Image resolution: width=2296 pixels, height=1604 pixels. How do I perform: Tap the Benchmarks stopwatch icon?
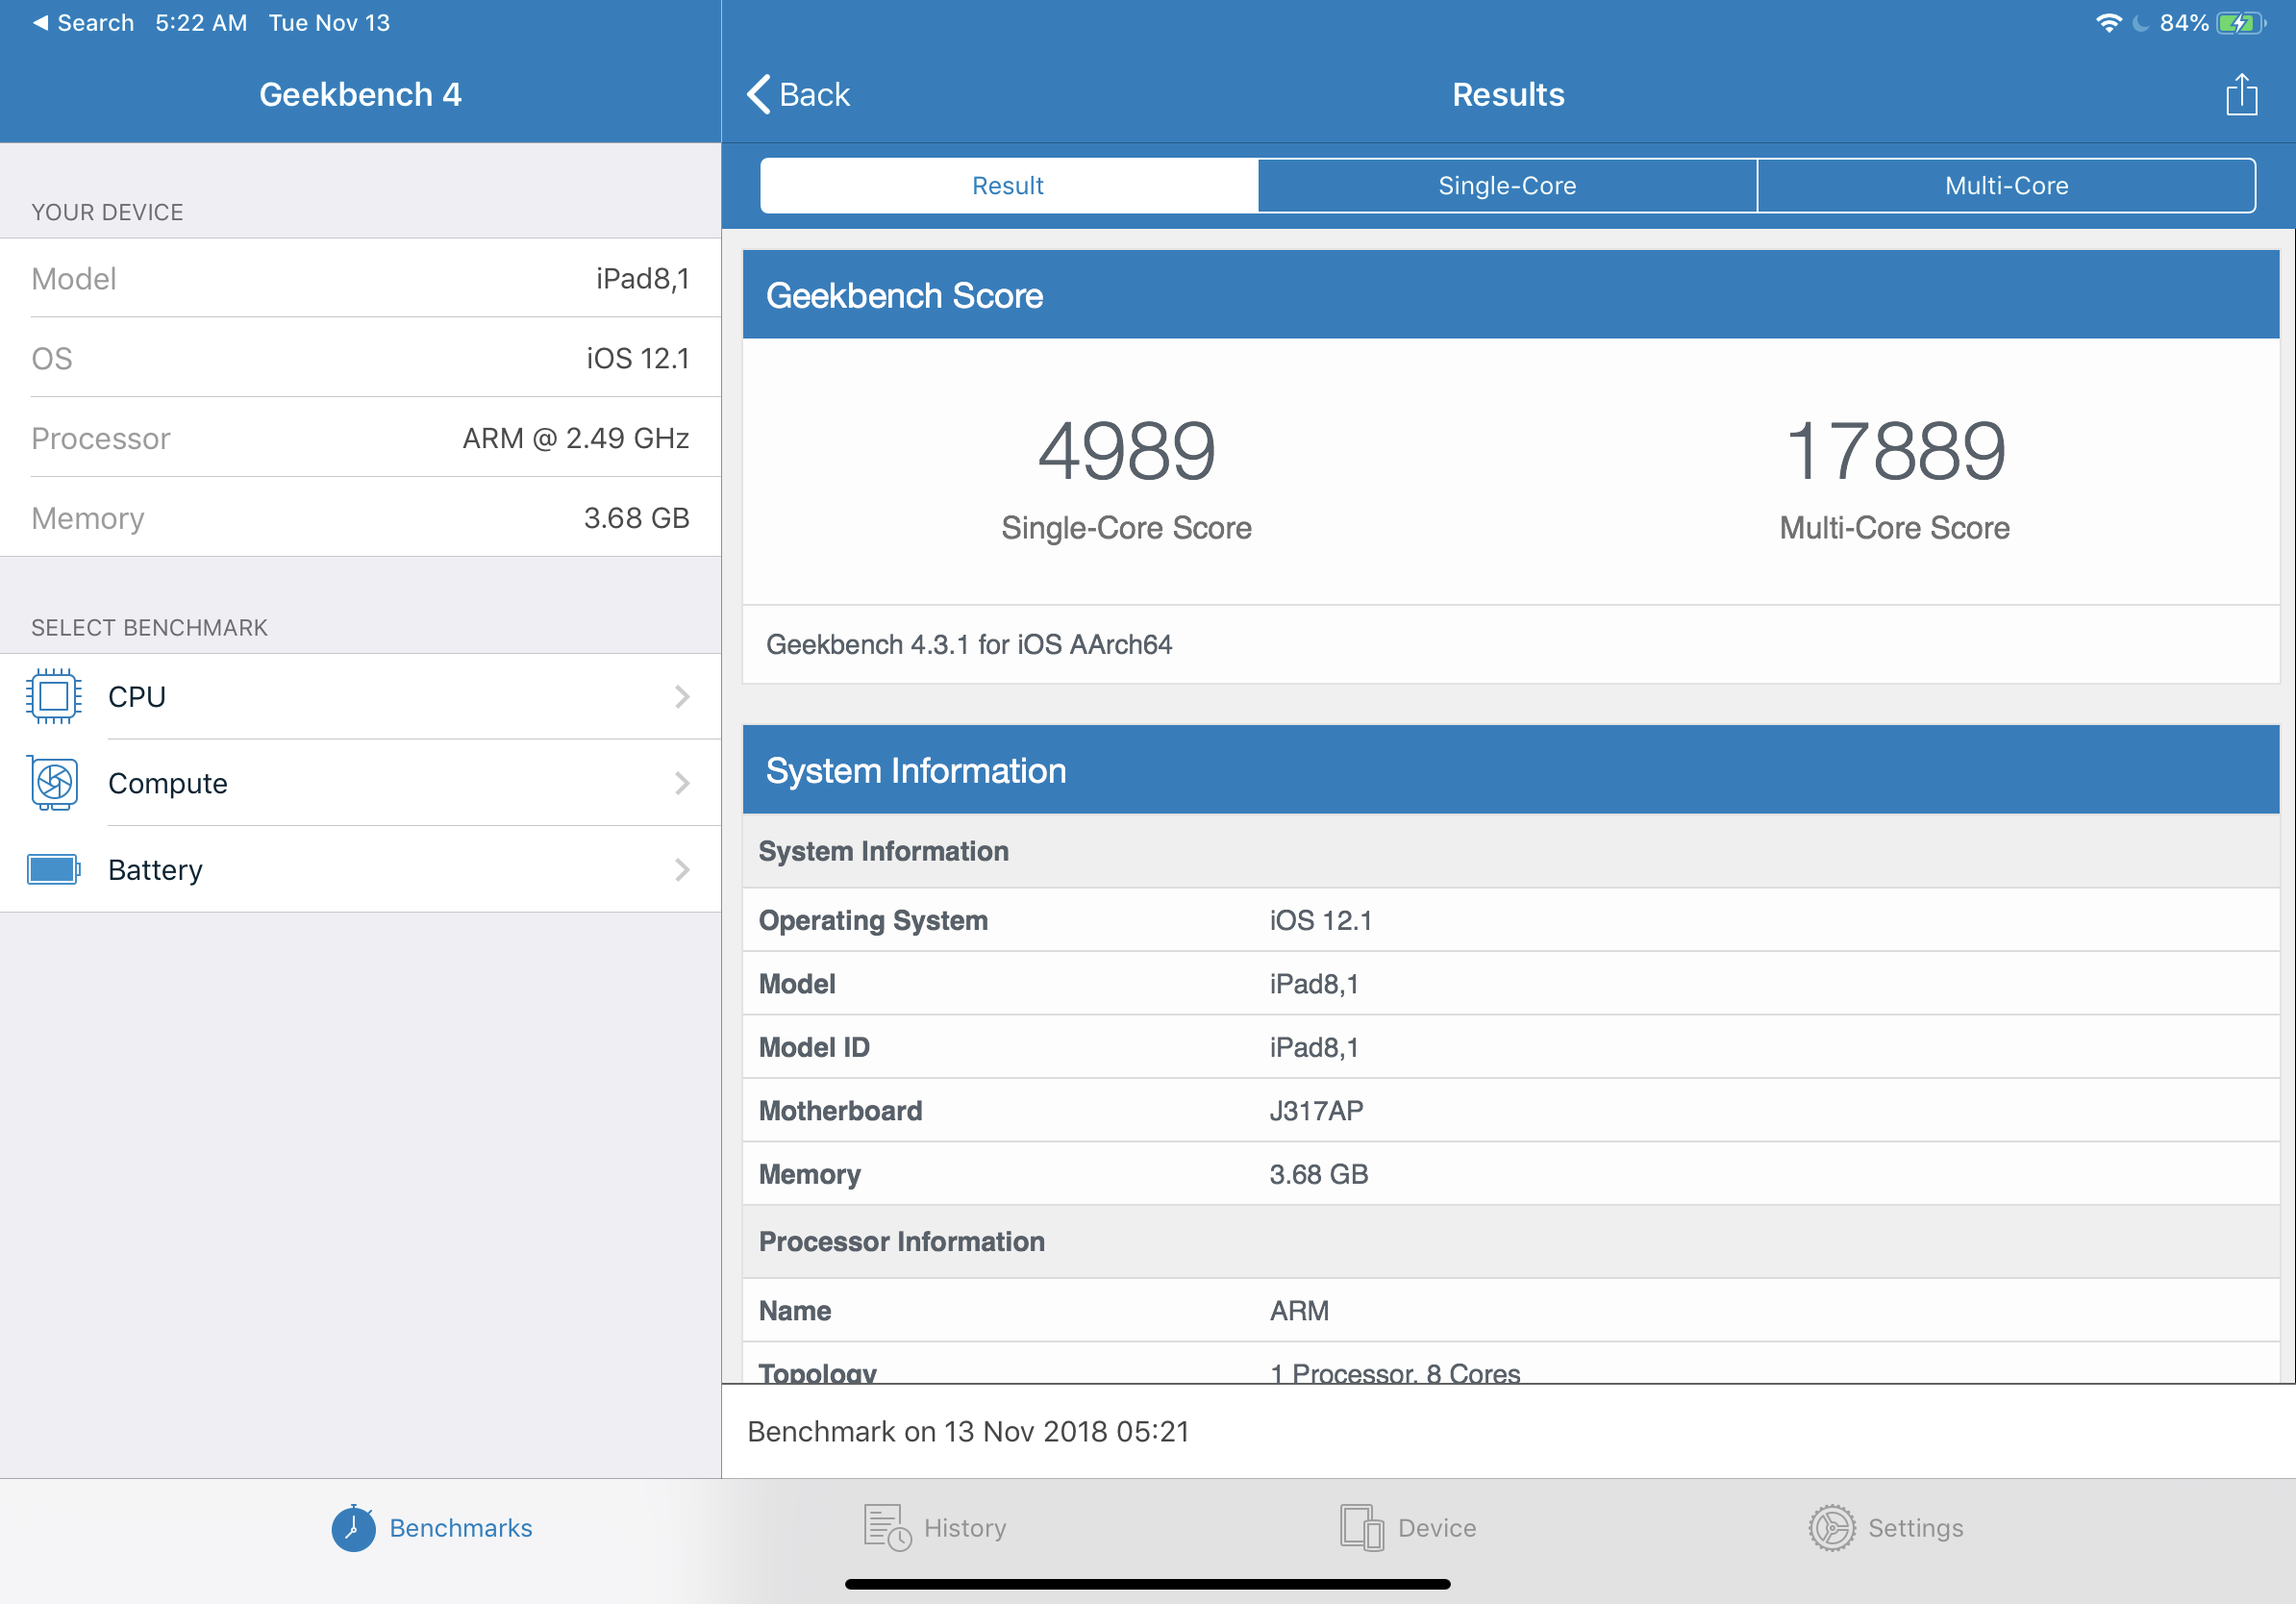pos(353,1527)
